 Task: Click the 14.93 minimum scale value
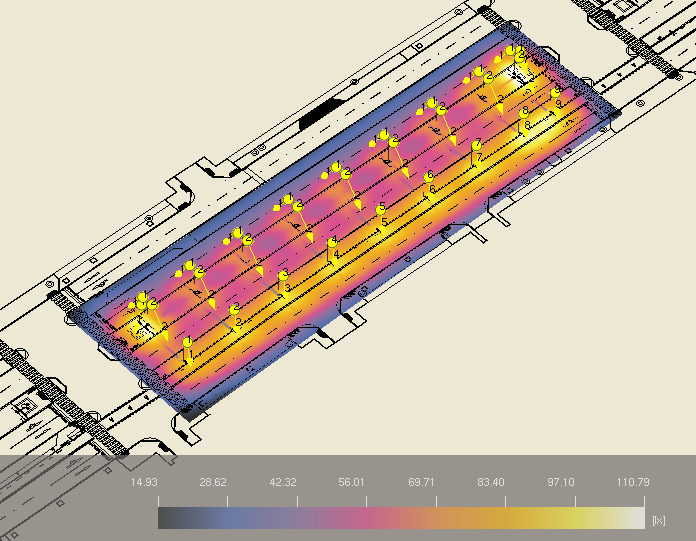point(146,483)
